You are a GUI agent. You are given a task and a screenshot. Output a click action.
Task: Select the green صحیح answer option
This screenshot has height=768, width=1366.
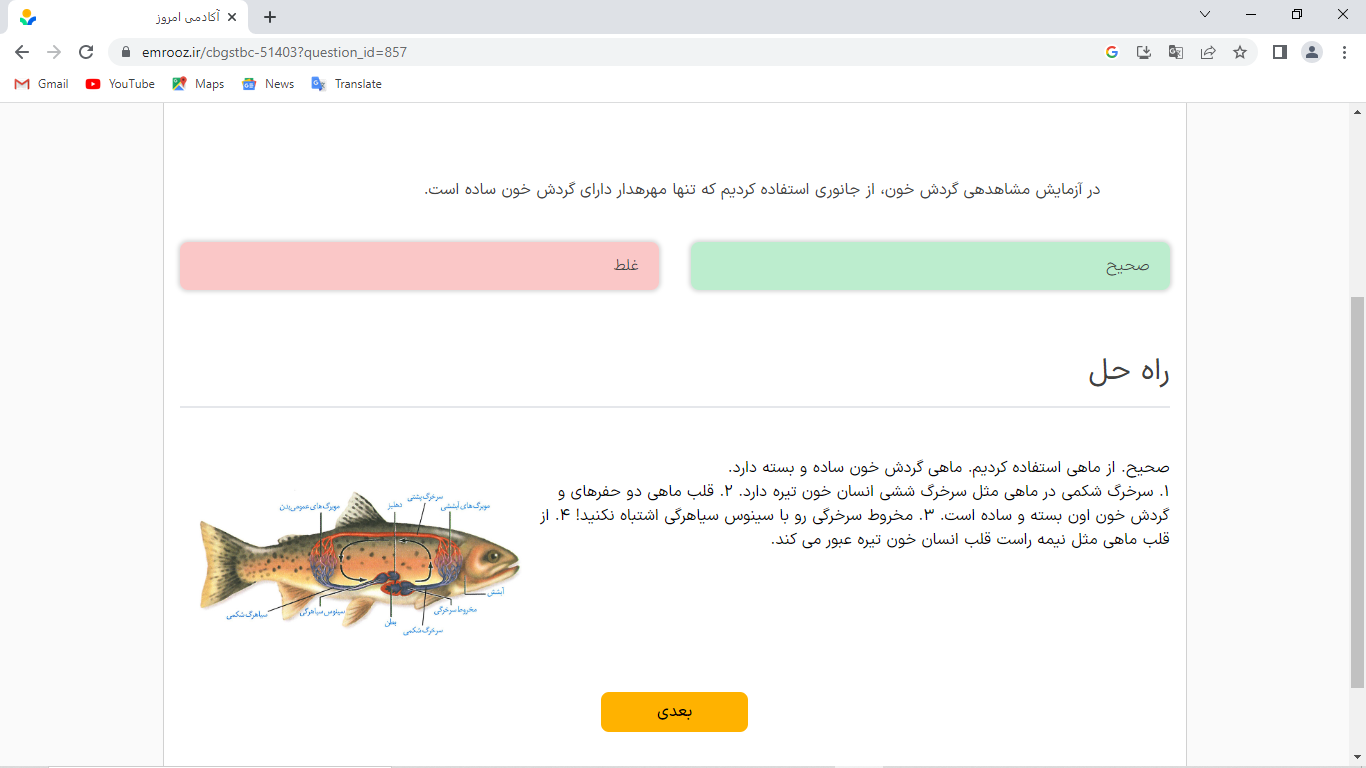[930, 266]
